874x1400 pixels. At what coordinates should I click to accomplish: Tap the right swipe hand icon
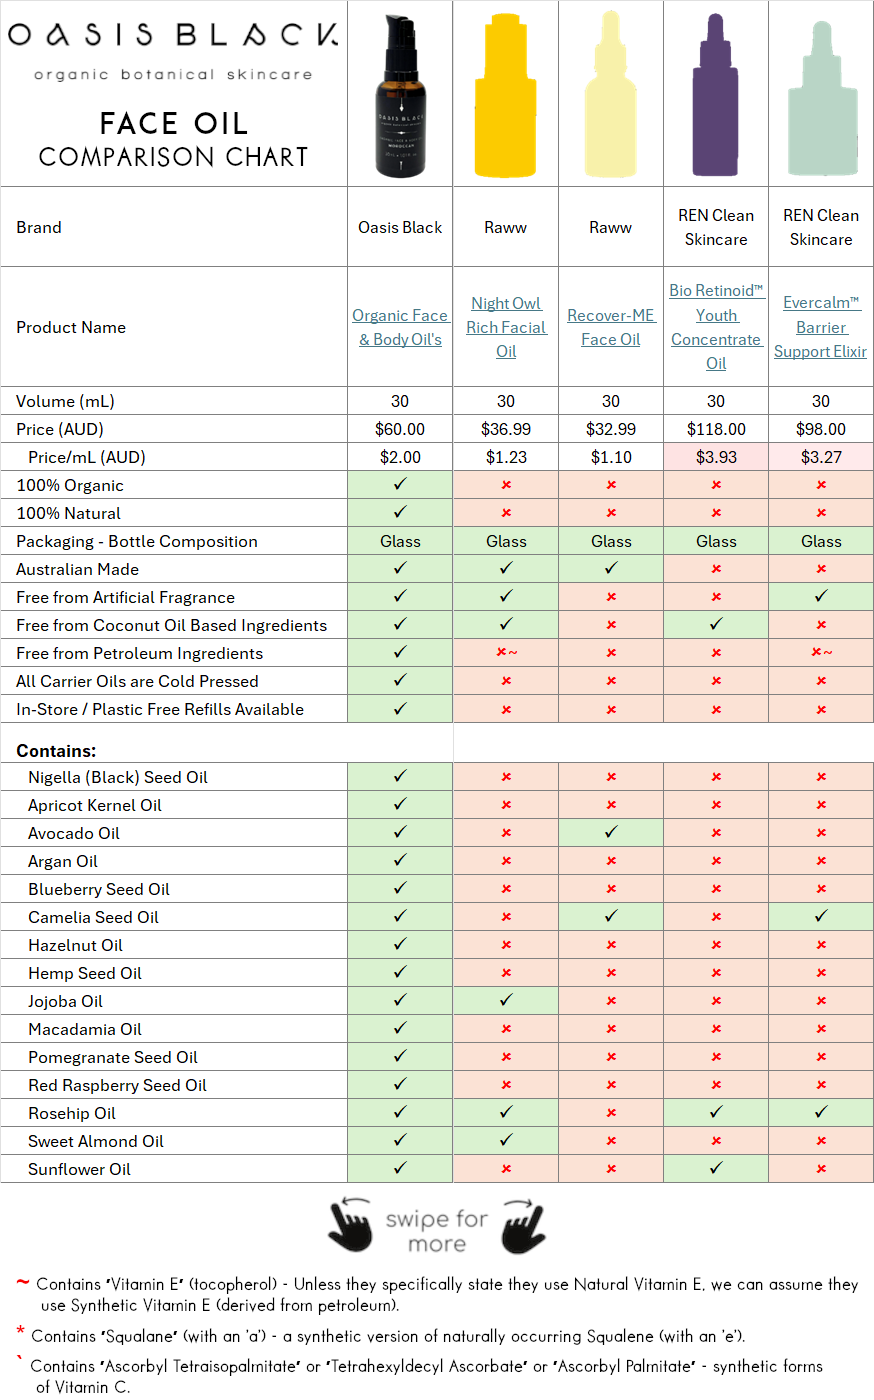tap(523, 1226)
